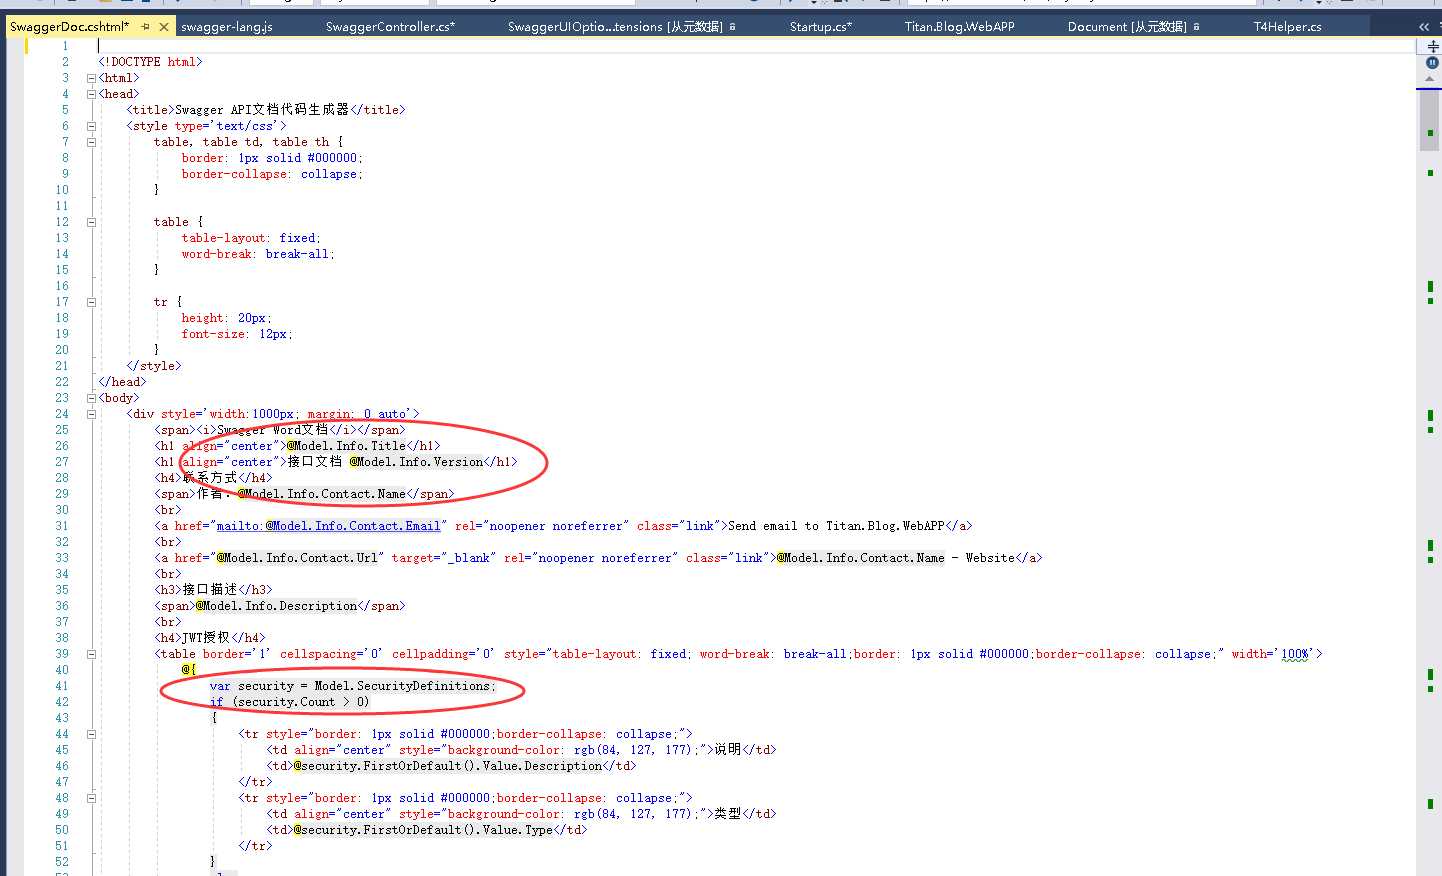Collapse the div block on line 24

click(91, 414)
